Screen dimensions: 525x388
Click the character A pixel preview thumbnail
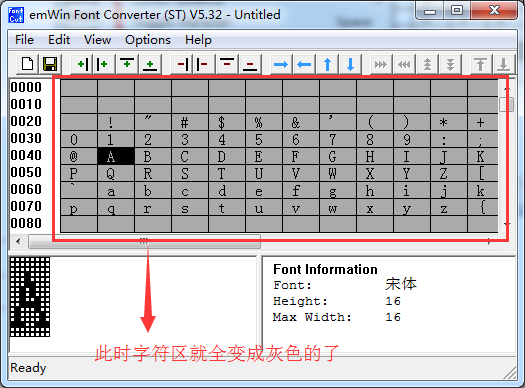(x=30, y=297)
